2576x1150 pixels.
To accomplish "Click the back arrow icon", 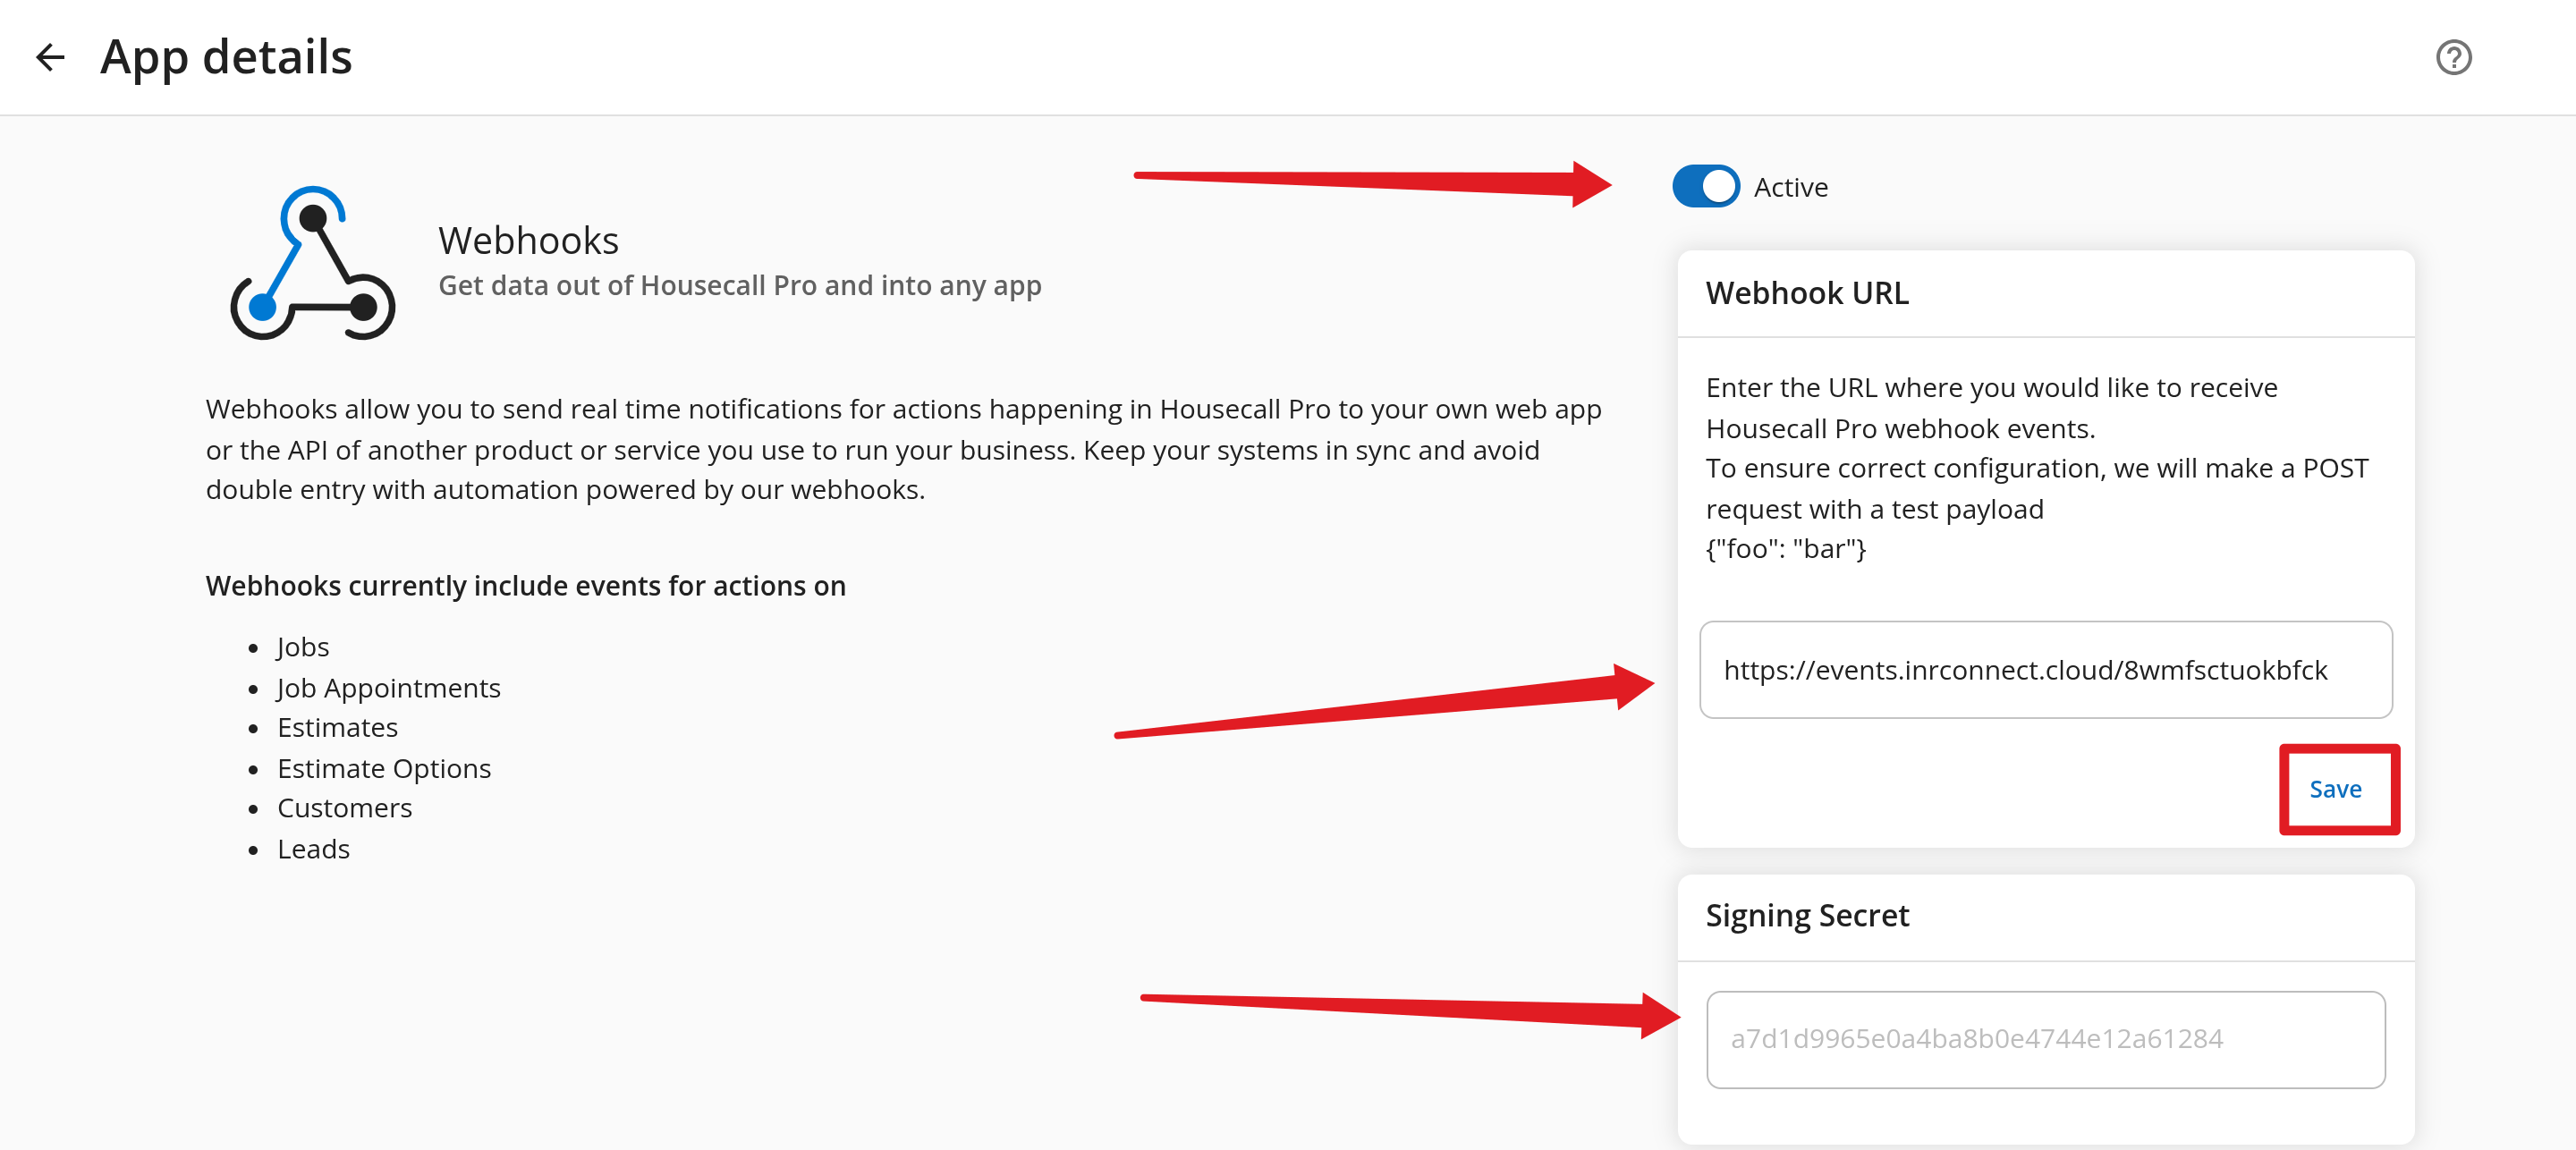I will tap(50, 57).
